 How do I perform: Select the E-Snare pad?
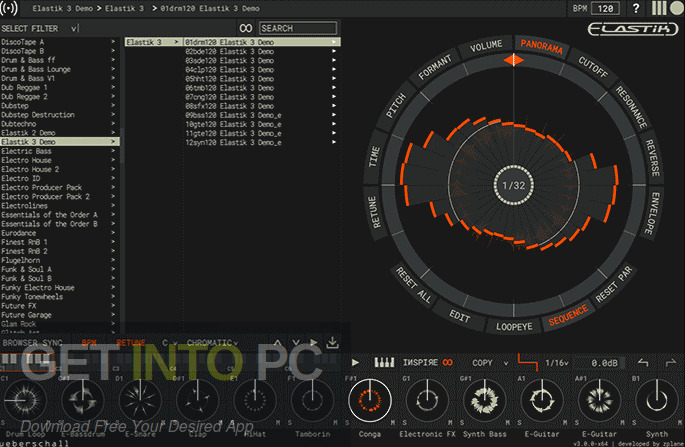click(140, 400)
